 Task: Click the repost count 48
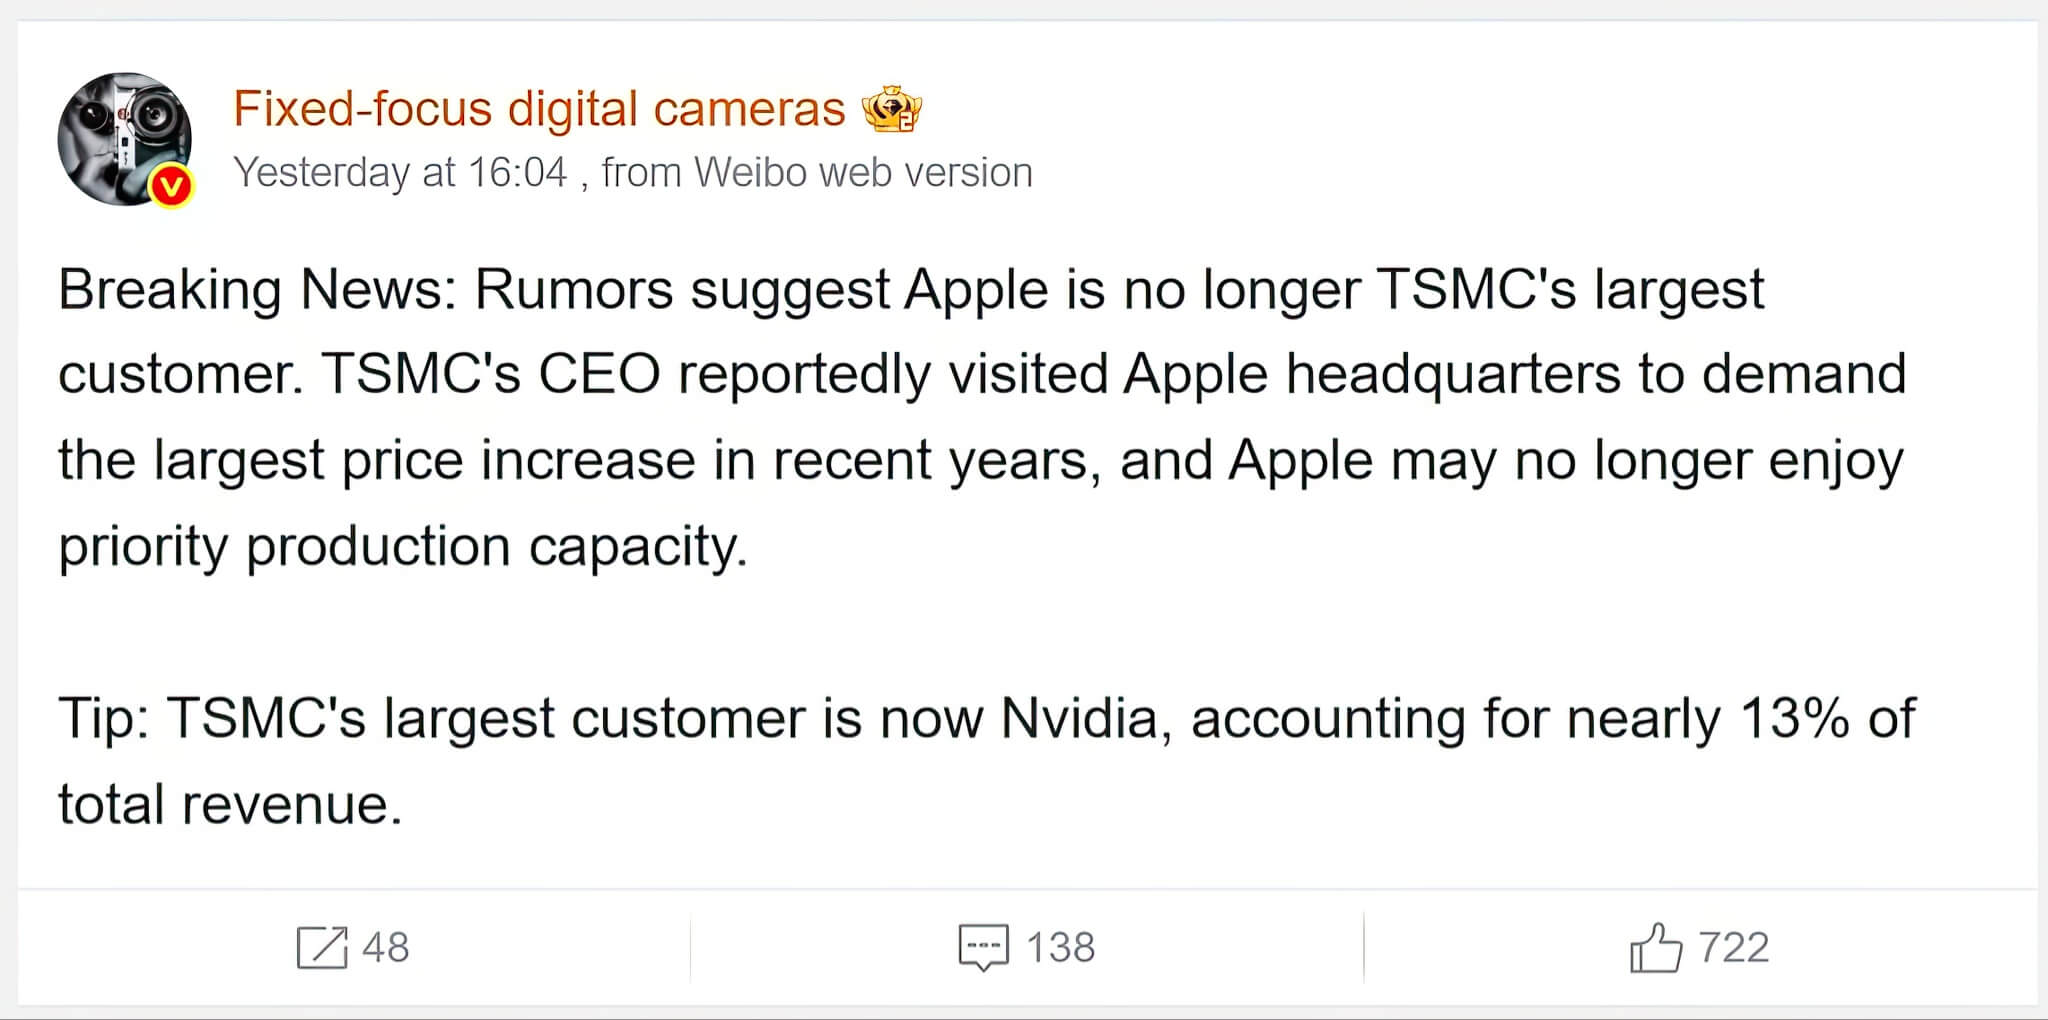coord(386,947)
